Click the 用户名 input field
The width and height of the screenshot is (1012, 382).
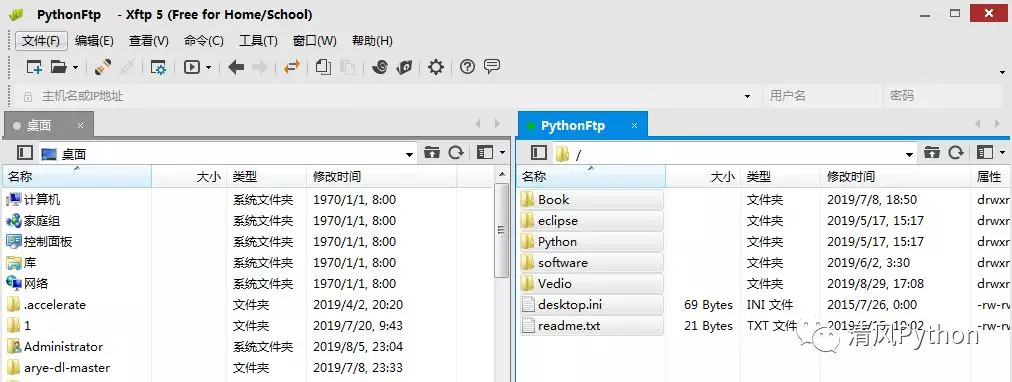(x=822, y=96)
